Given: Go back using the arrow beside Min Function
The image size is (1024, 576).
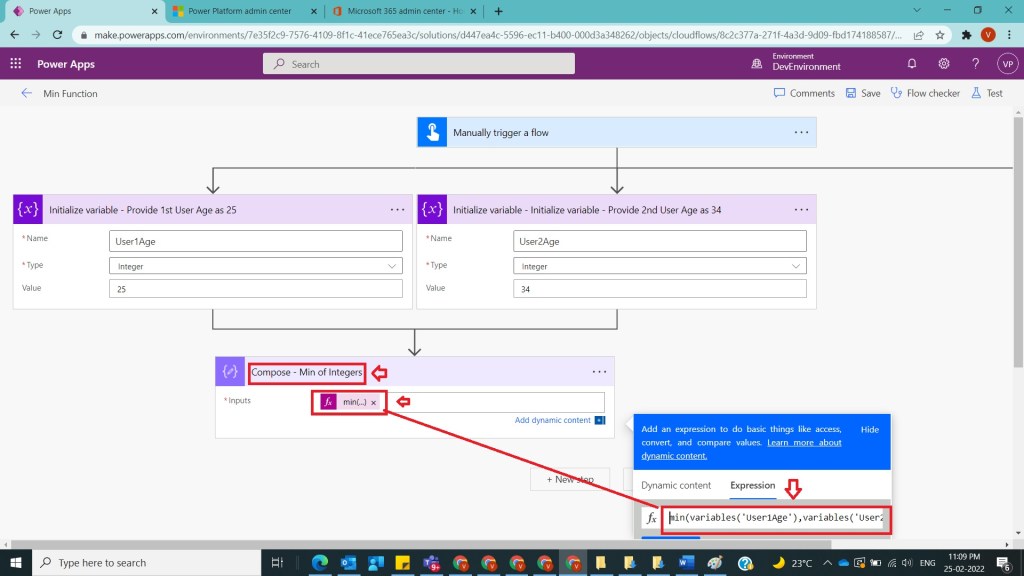Looking at the screenshot, I should [x=26, y=93].
